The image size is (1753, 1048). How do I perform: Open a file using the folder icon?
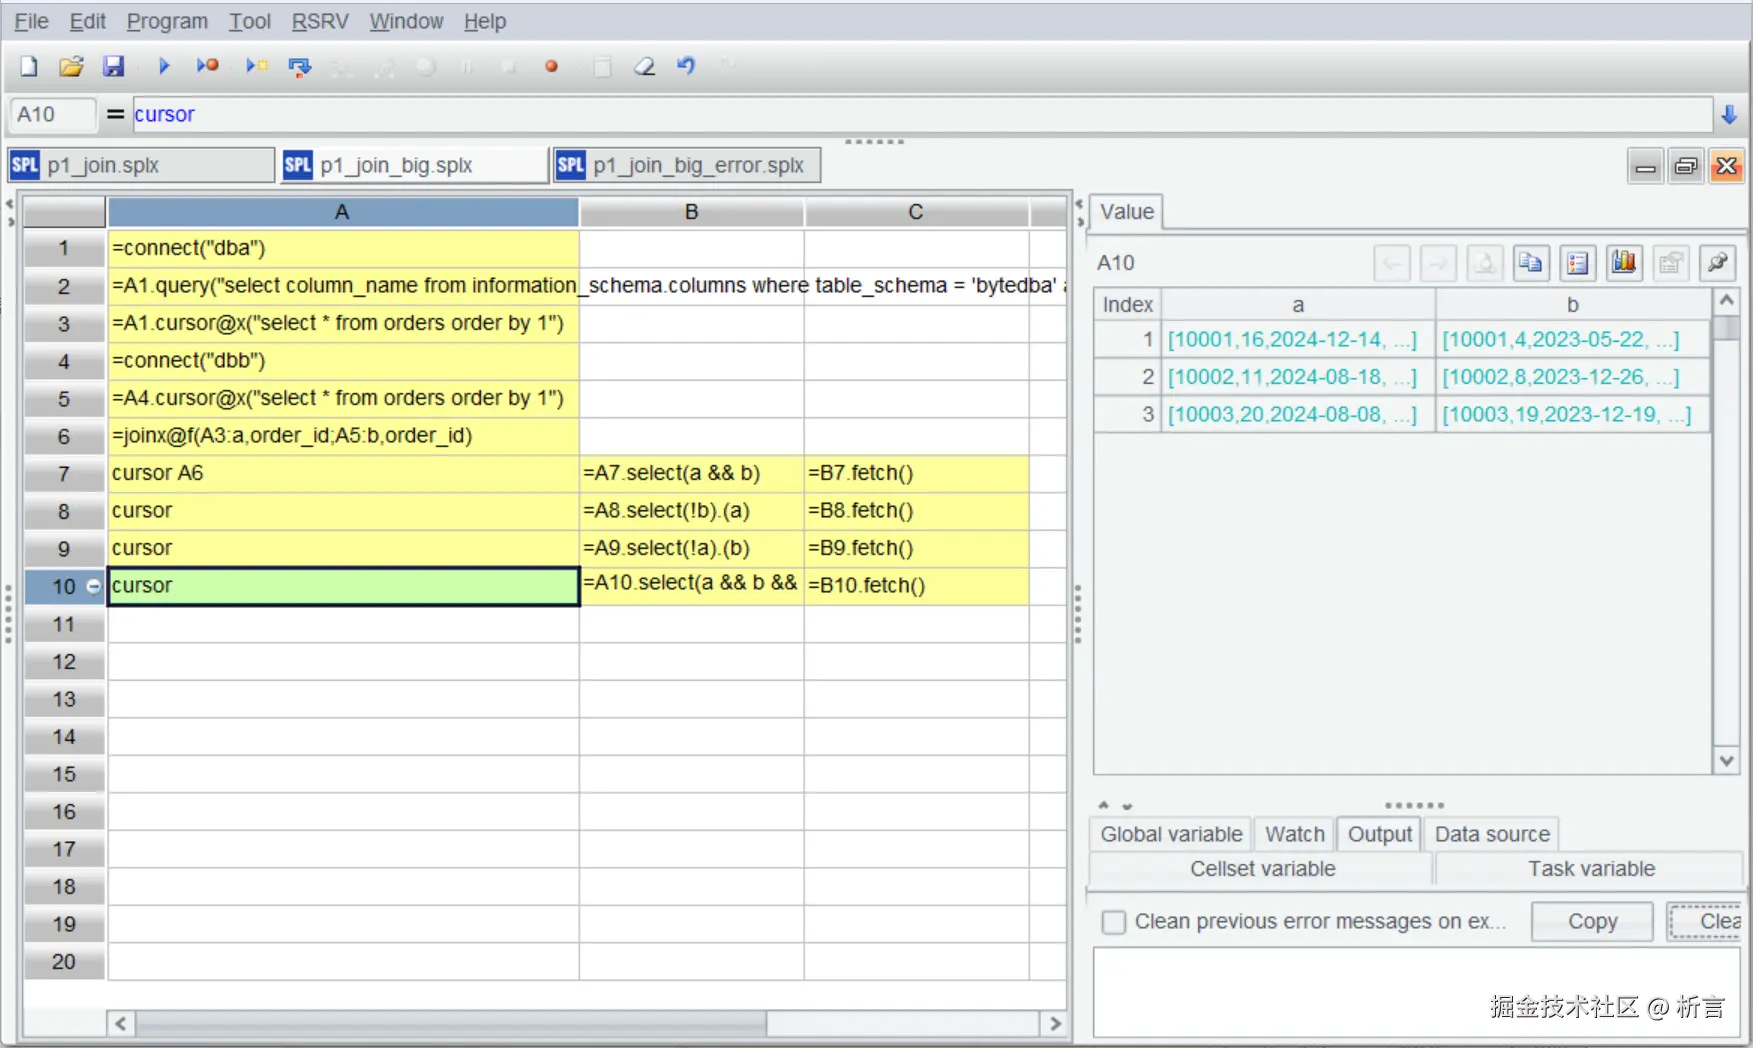(71, 67)
